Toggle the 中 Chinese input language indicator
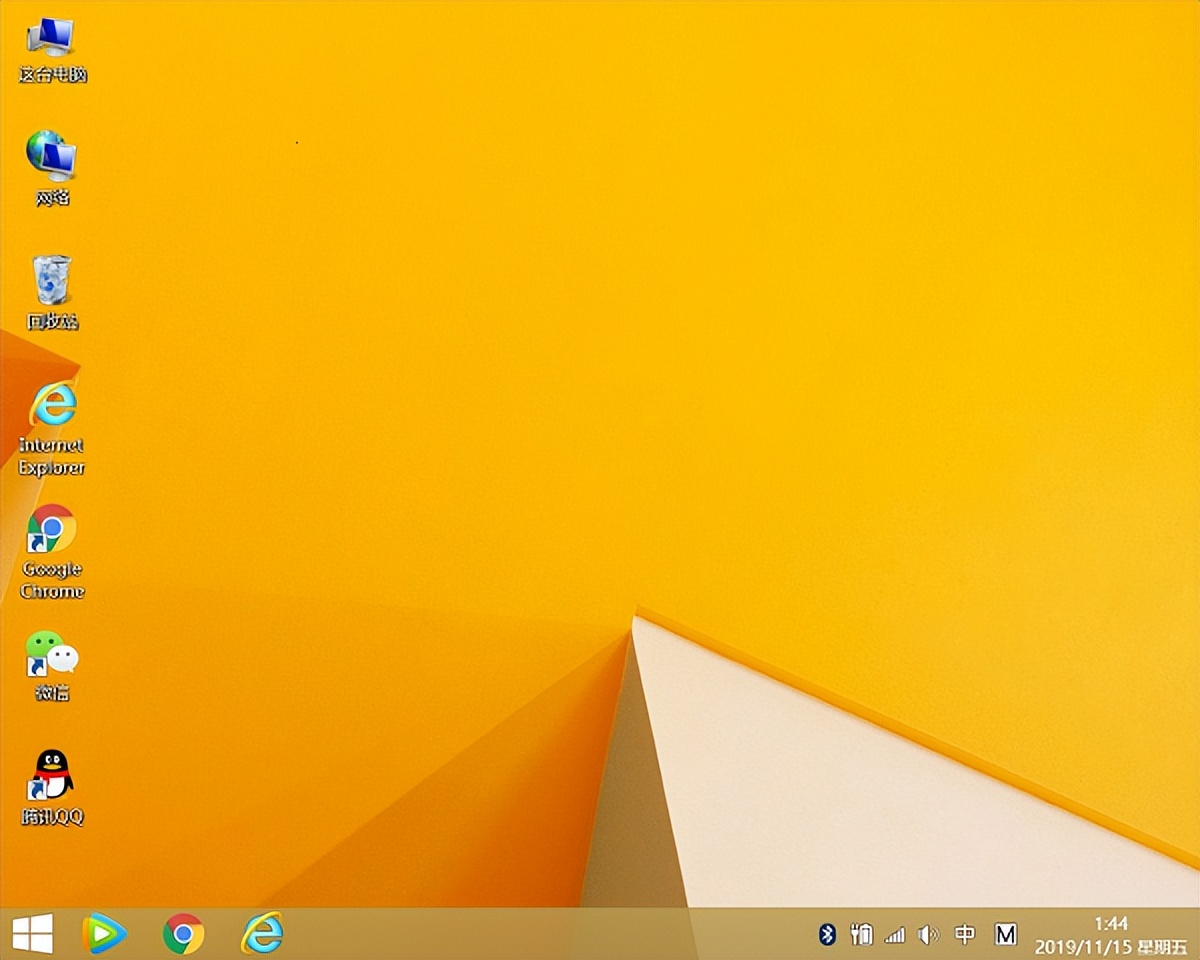This screenshot has height=960, width=1200. pos(965,934)
